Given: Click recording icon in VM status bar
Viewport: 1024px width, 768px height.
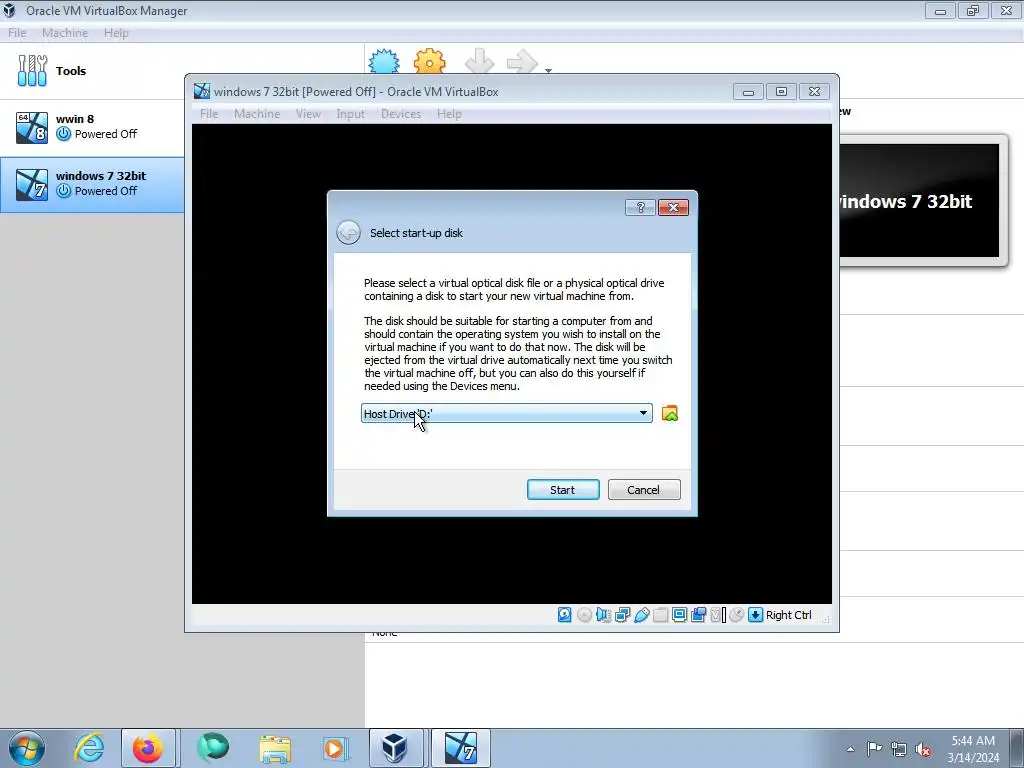Looking at the screenshot, I should tap(698, 615).
